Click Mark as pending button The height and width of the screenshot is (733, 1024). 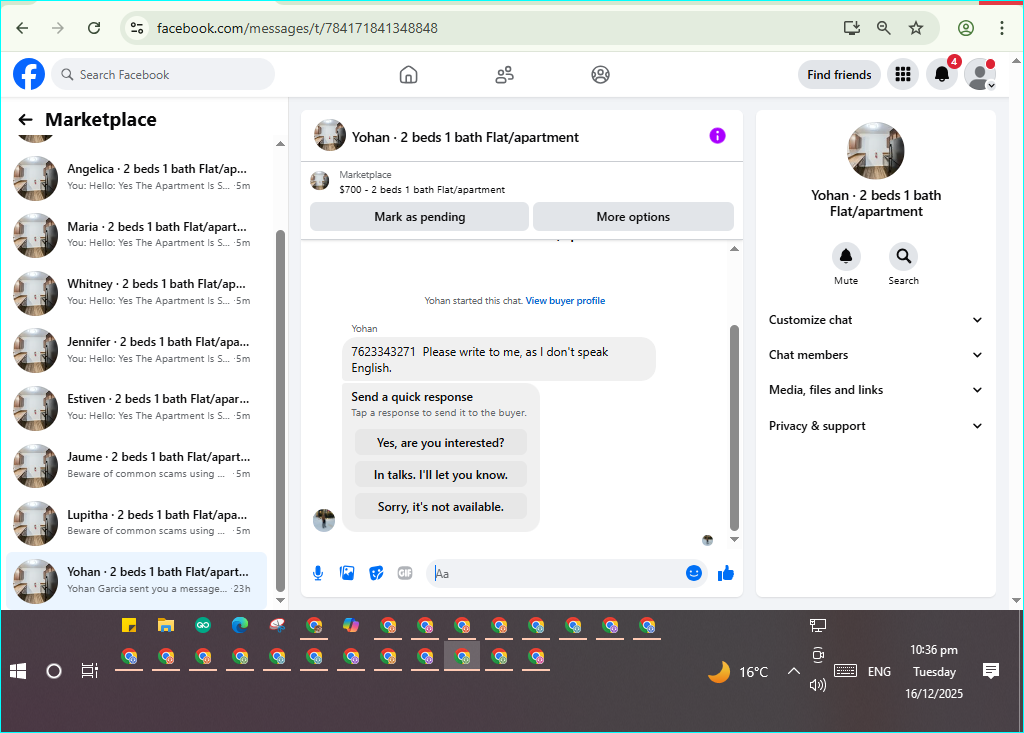(x=419, y=217)
